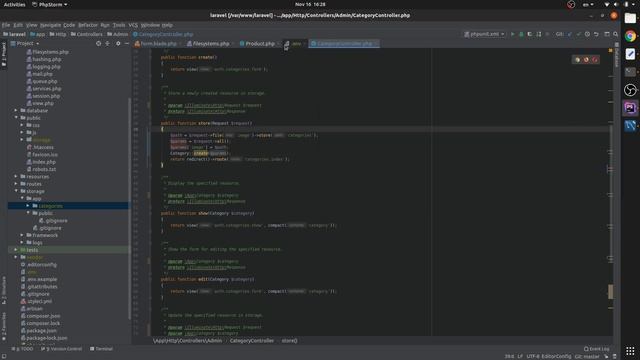Update project with the blue Git arrow icon

pyautogui.click(x=570, y=34)
